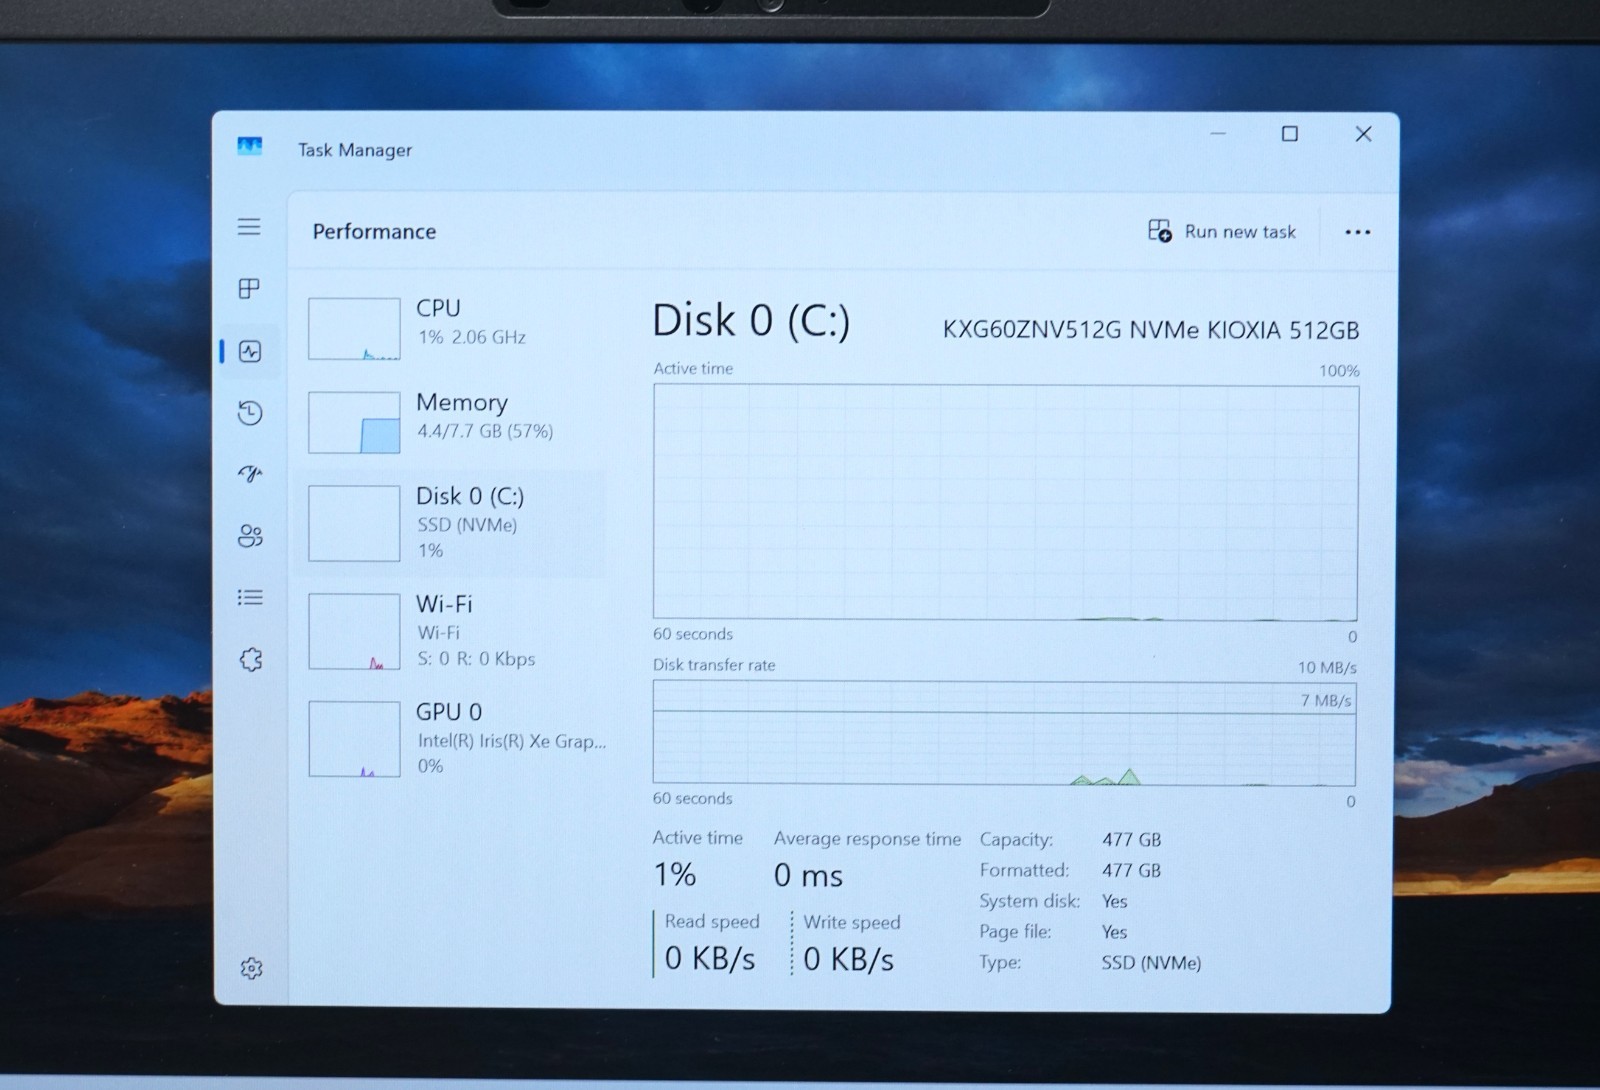Open the hamburger navigation menu
Viewport: 1600px width, 1090px height.
click(x=249, y=227)
